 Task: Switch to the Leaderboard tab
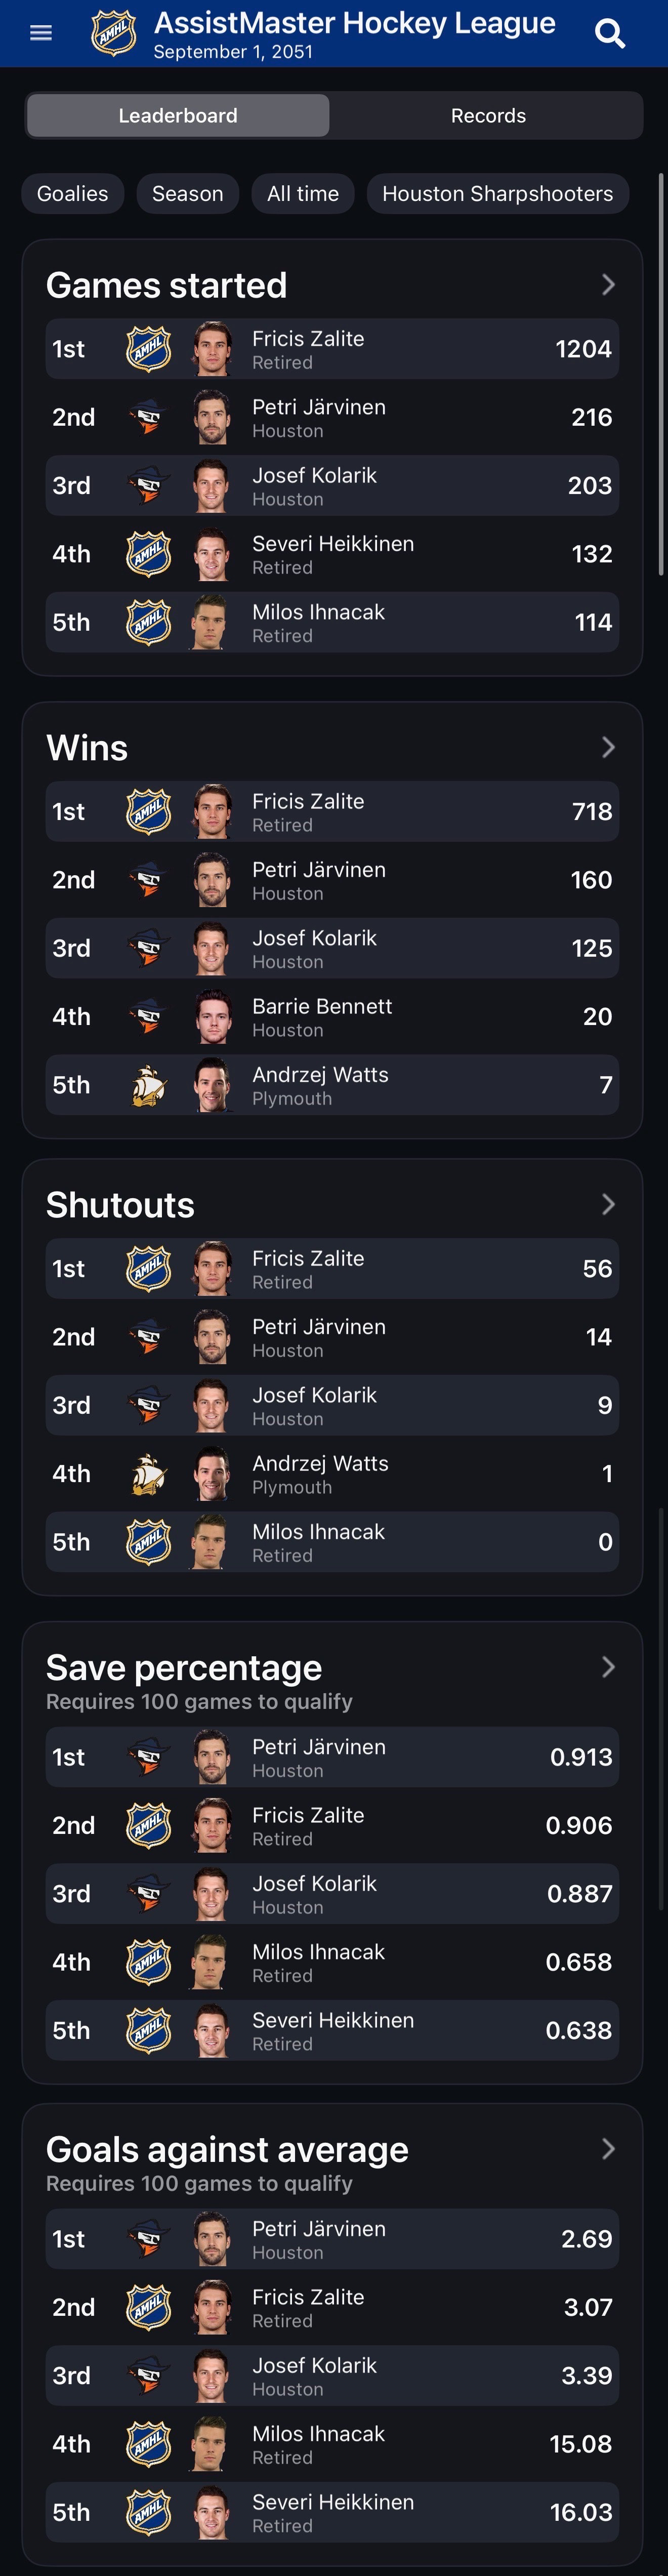(178, 116)
